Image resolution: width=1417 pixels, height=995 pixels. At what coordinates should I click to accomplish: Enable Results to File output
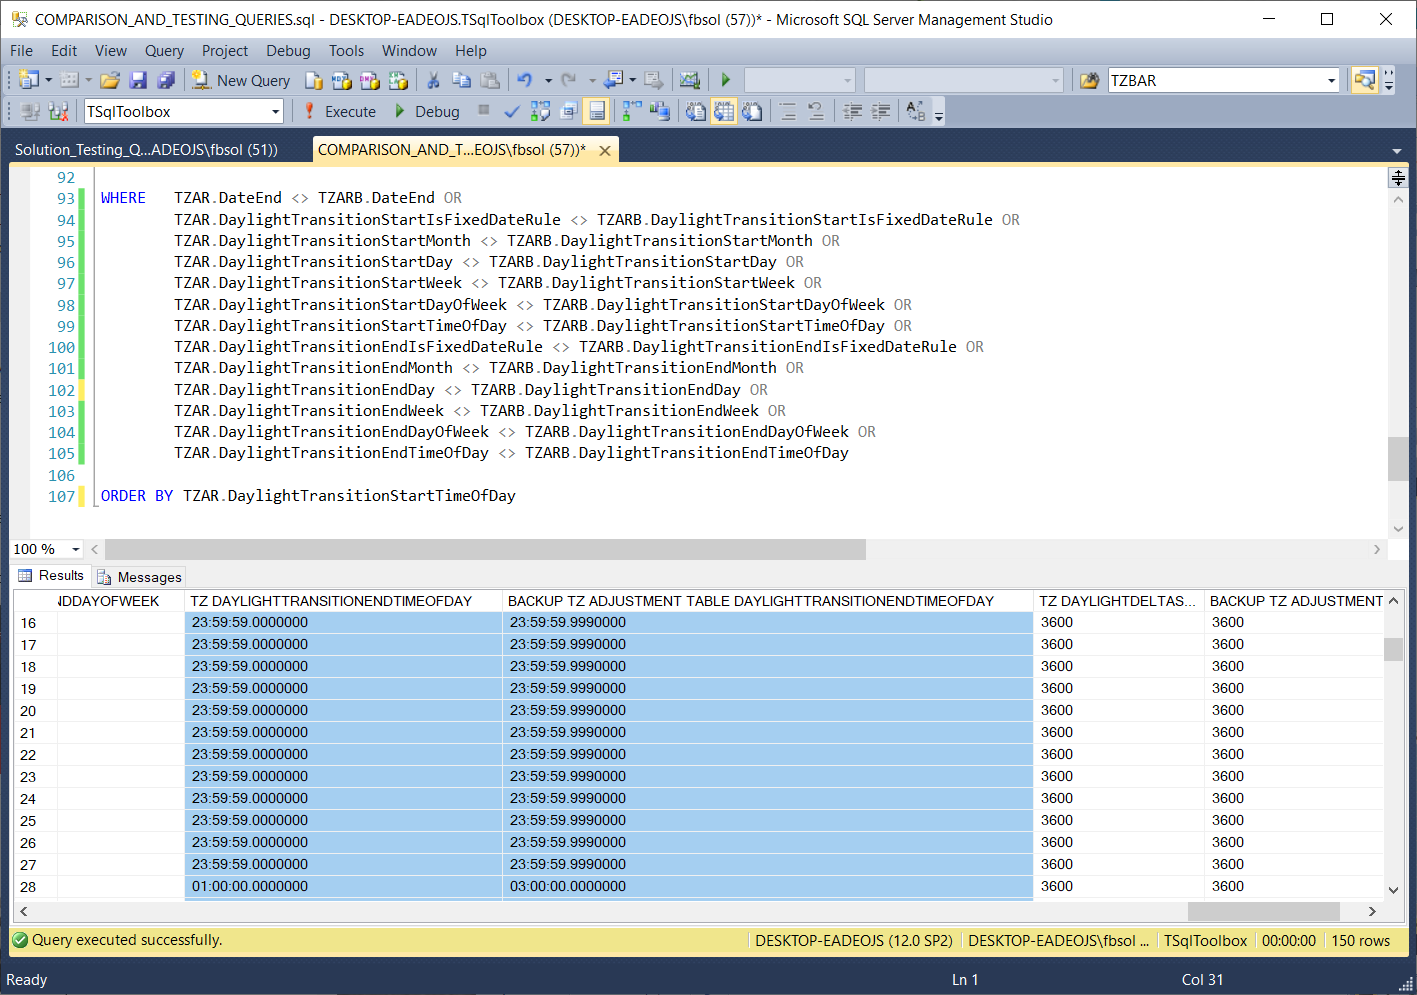[752, 112]
